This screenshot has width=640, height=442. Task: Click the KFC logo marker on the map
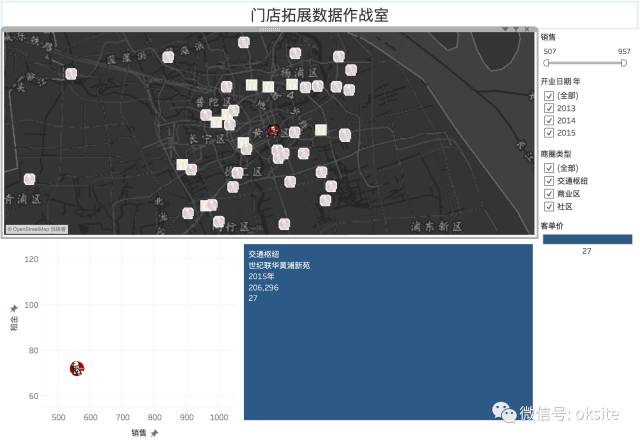pyautogui.click(x=273, y=131)
